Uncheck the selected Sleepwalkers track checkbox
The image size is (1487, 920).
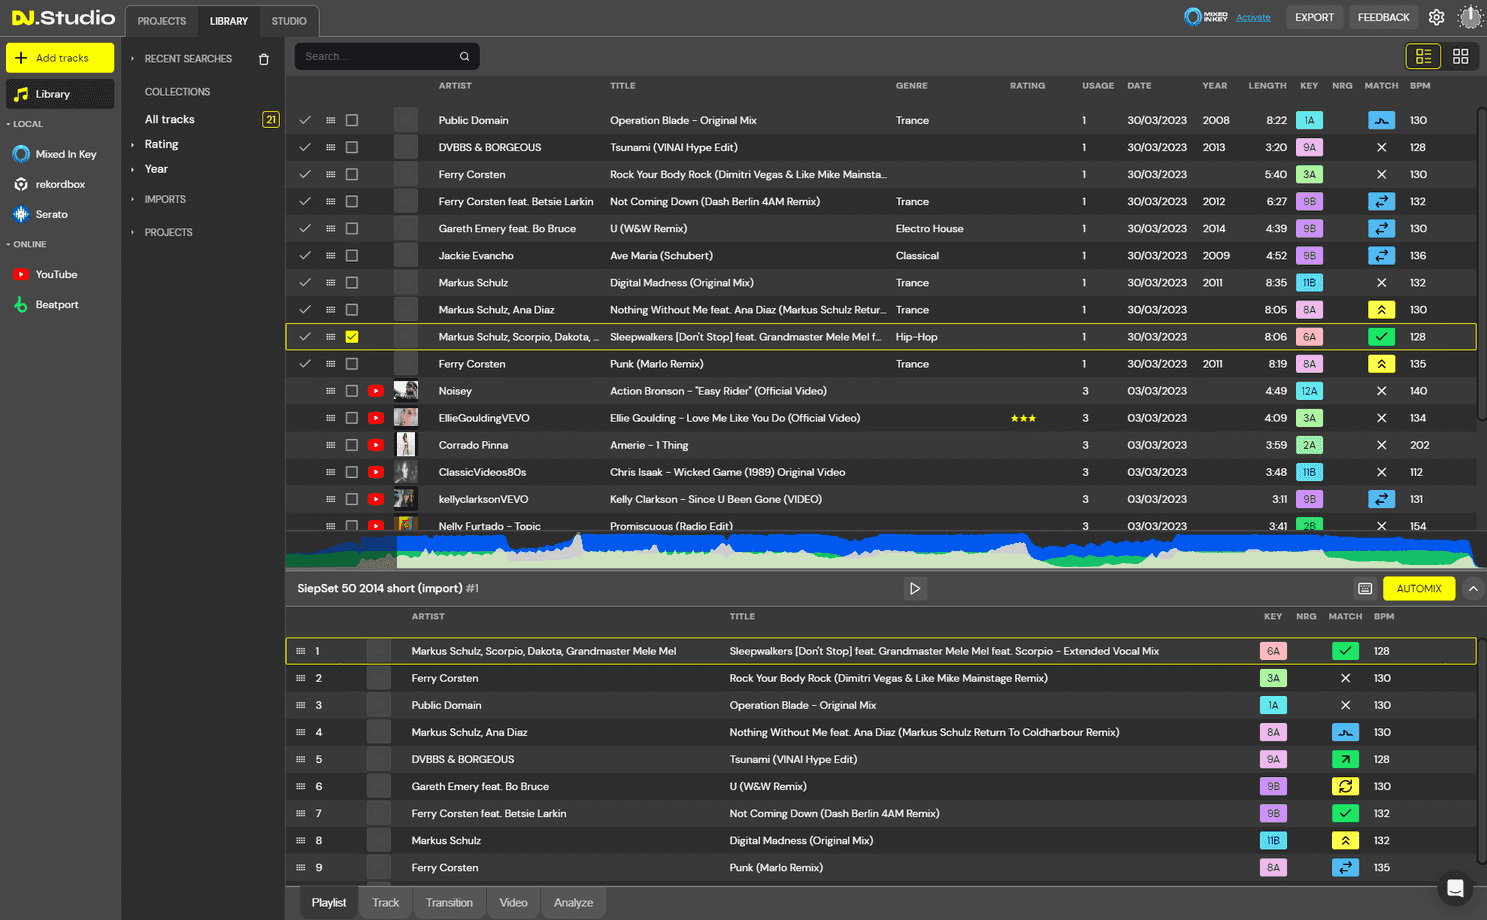coord(351,336)
